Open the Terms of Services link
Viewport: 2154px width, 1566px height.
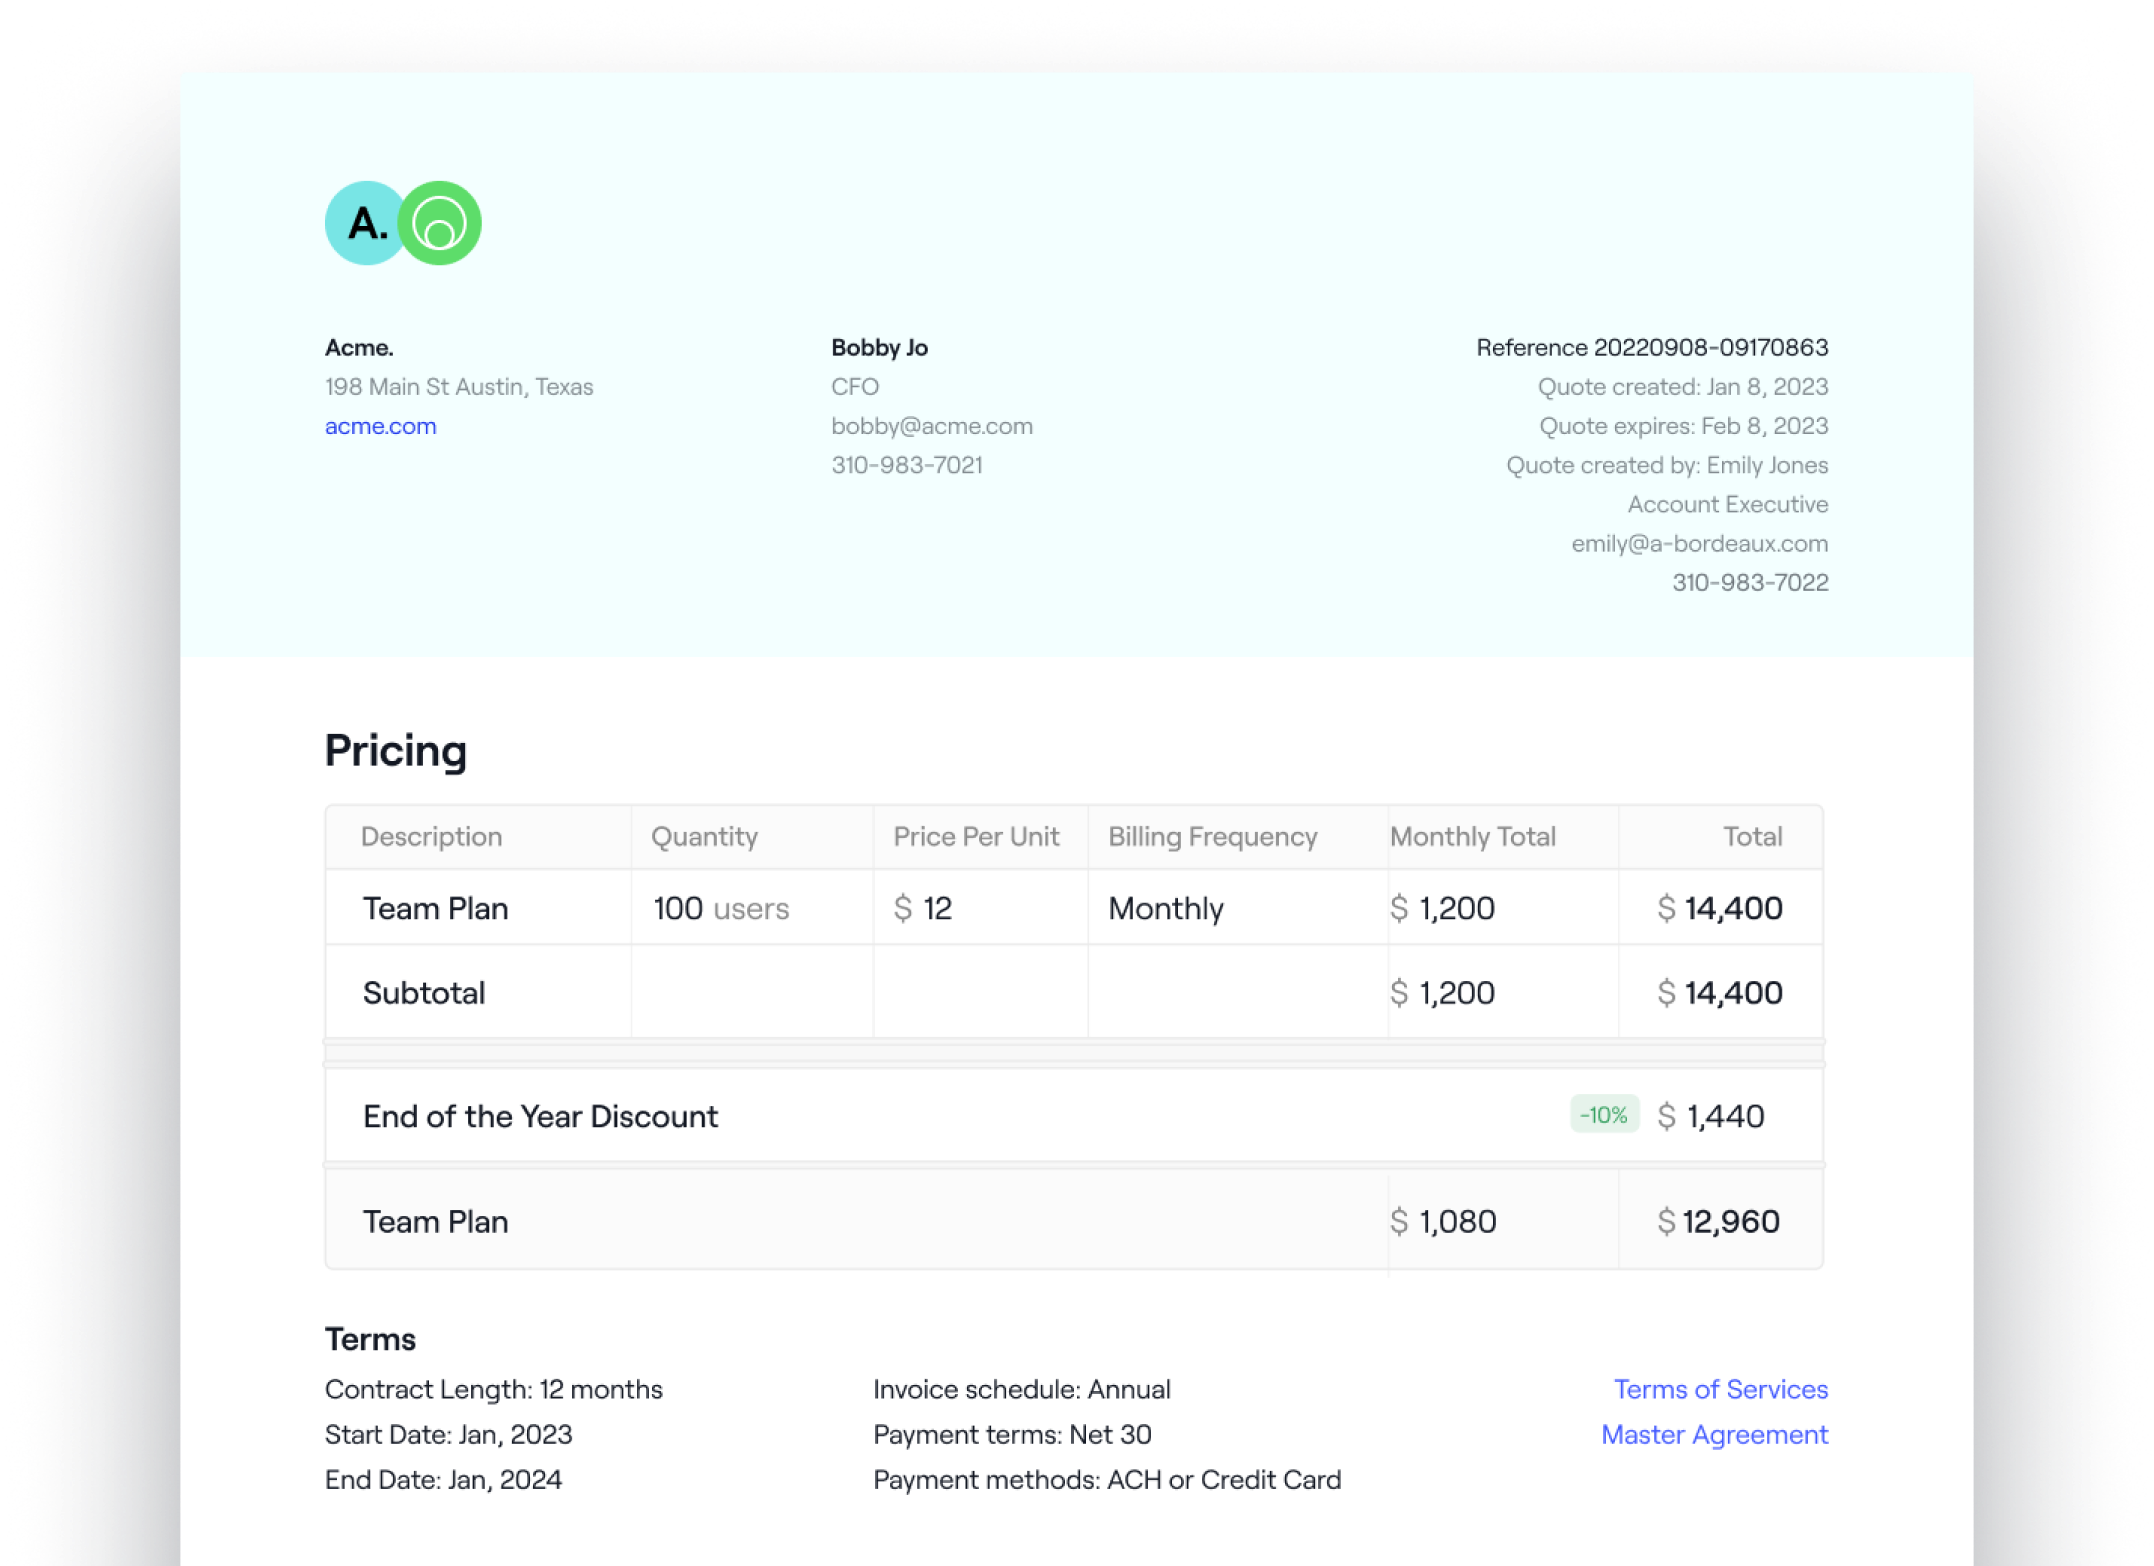[x=1720, y=1389]
